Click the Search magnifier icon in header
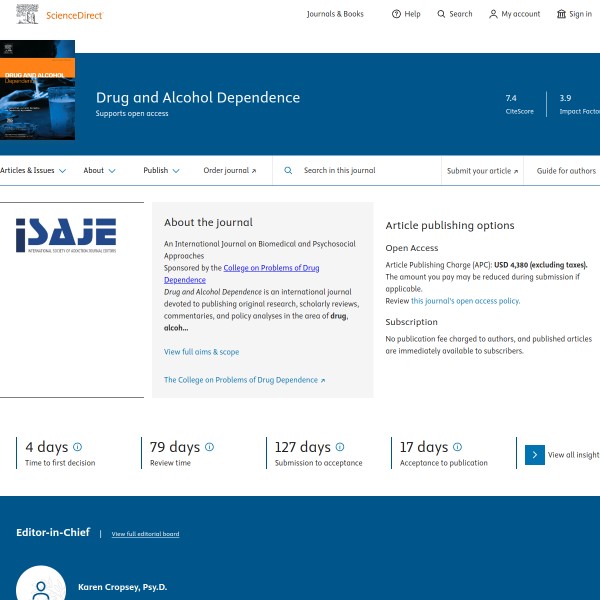This screenshot has width=600, height=600. click(x=442, y=14)
